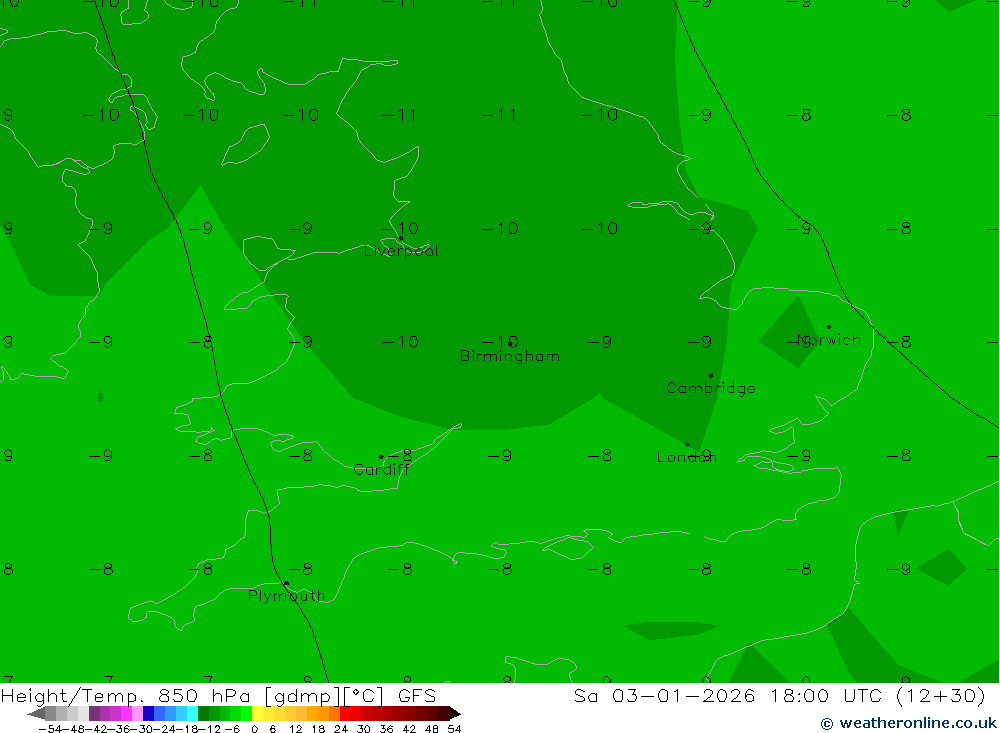Click the legend label '54'
1000x733 pixels.
(454, 729)
